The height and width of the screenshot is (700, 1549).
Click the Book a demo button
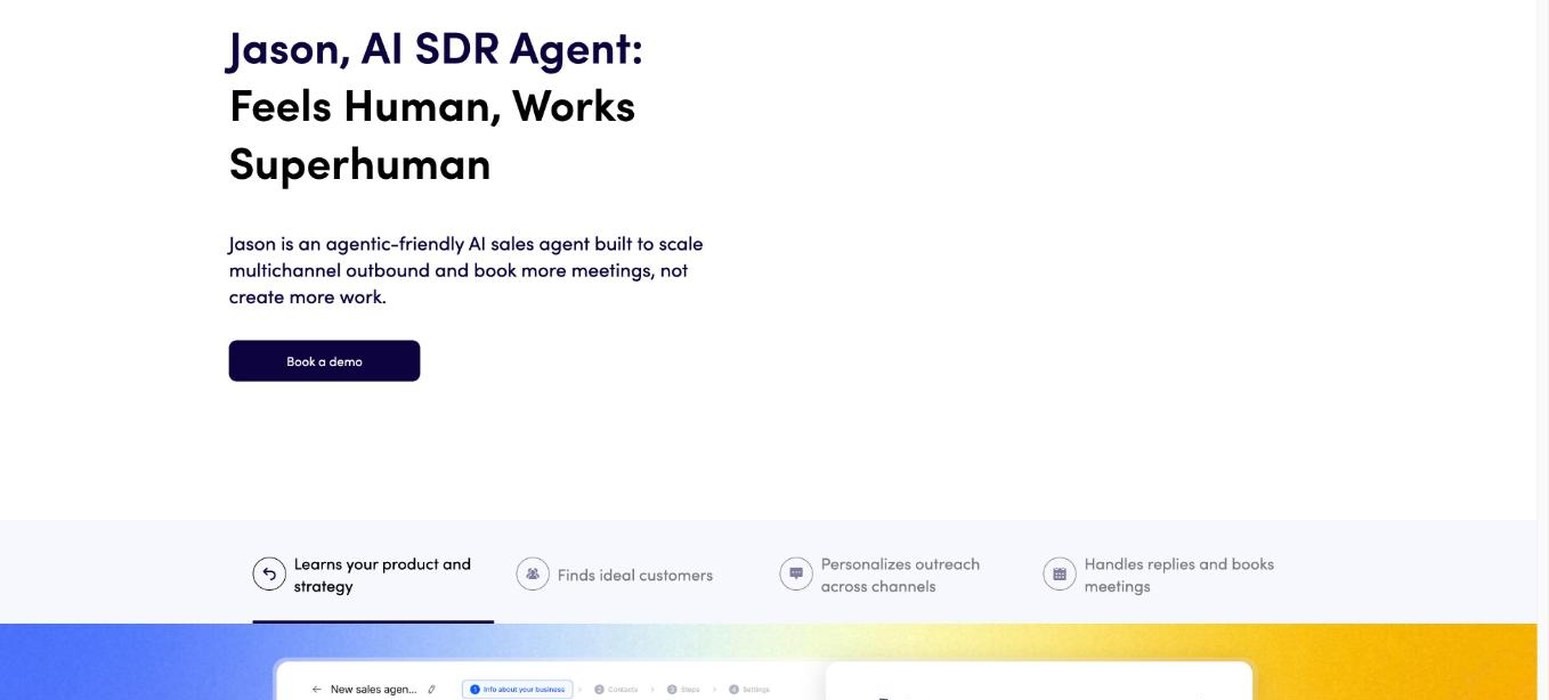pyautogui.click(x=324, y=361)
